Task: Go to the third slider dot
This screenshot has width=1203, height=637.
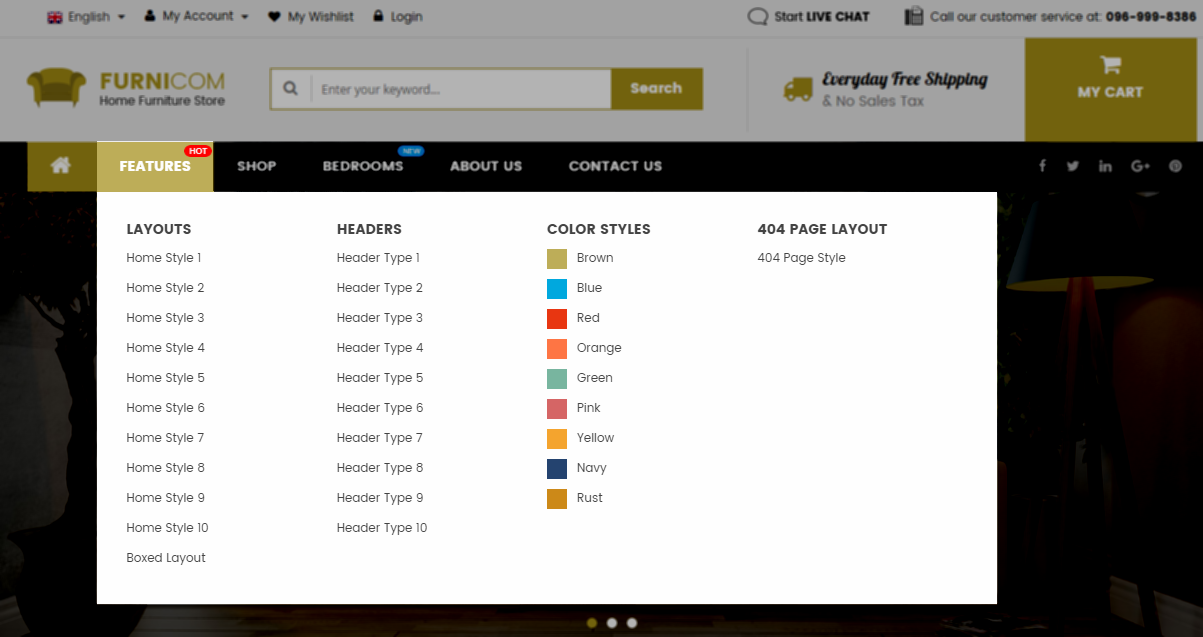Action: coord(632,623)
